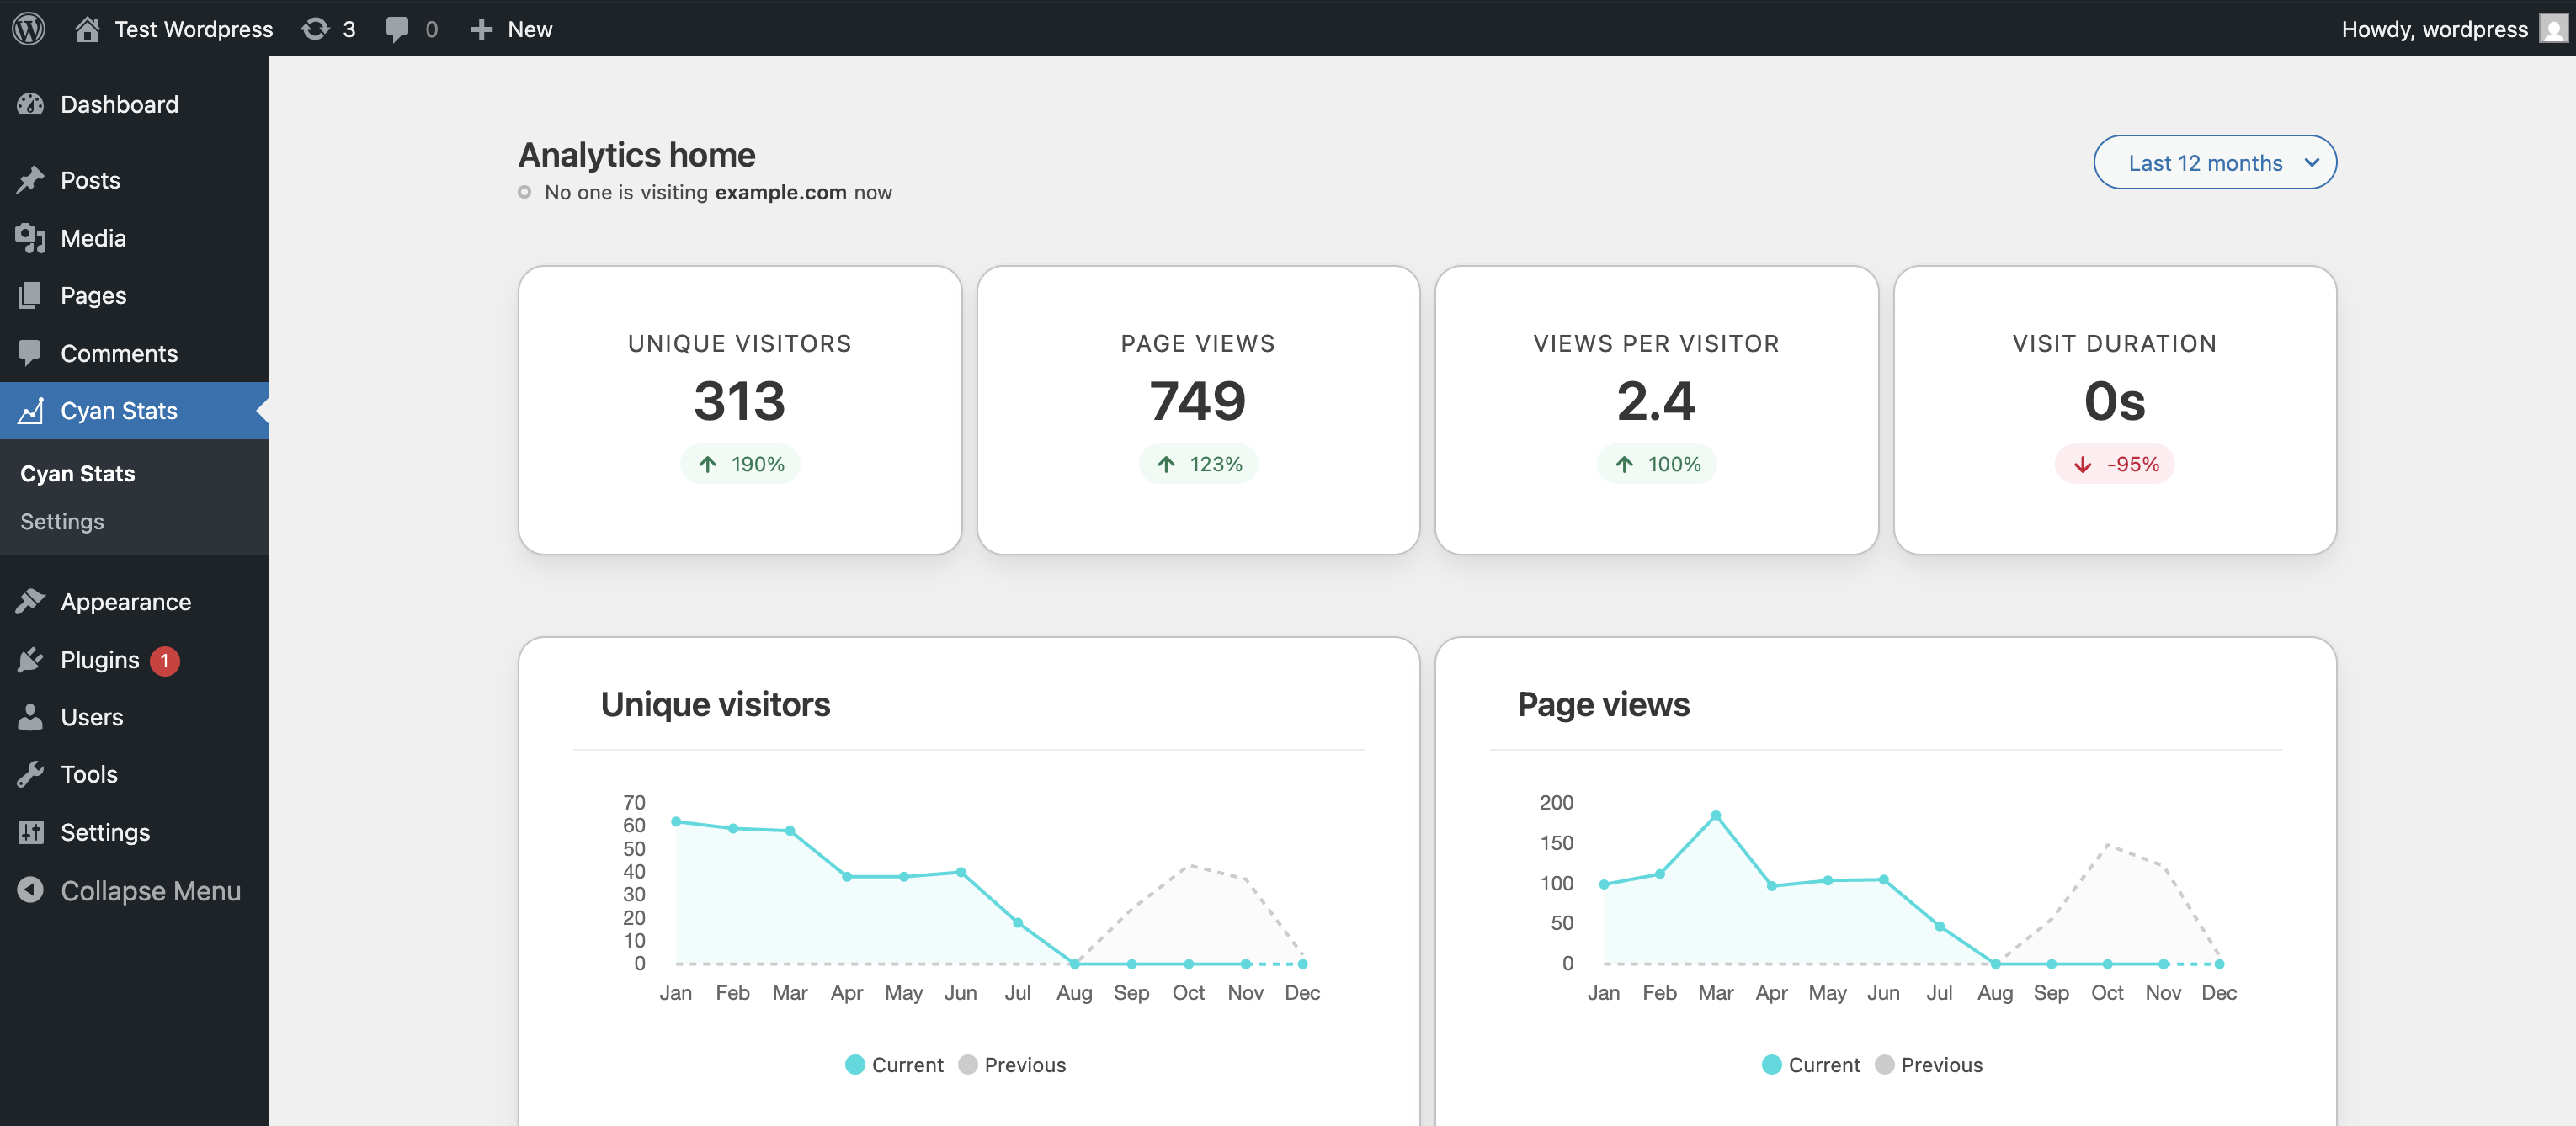Screen dimensions: 2576x1126
Task: Select the Cyan Stats chart icon
Action: (31, 410)
